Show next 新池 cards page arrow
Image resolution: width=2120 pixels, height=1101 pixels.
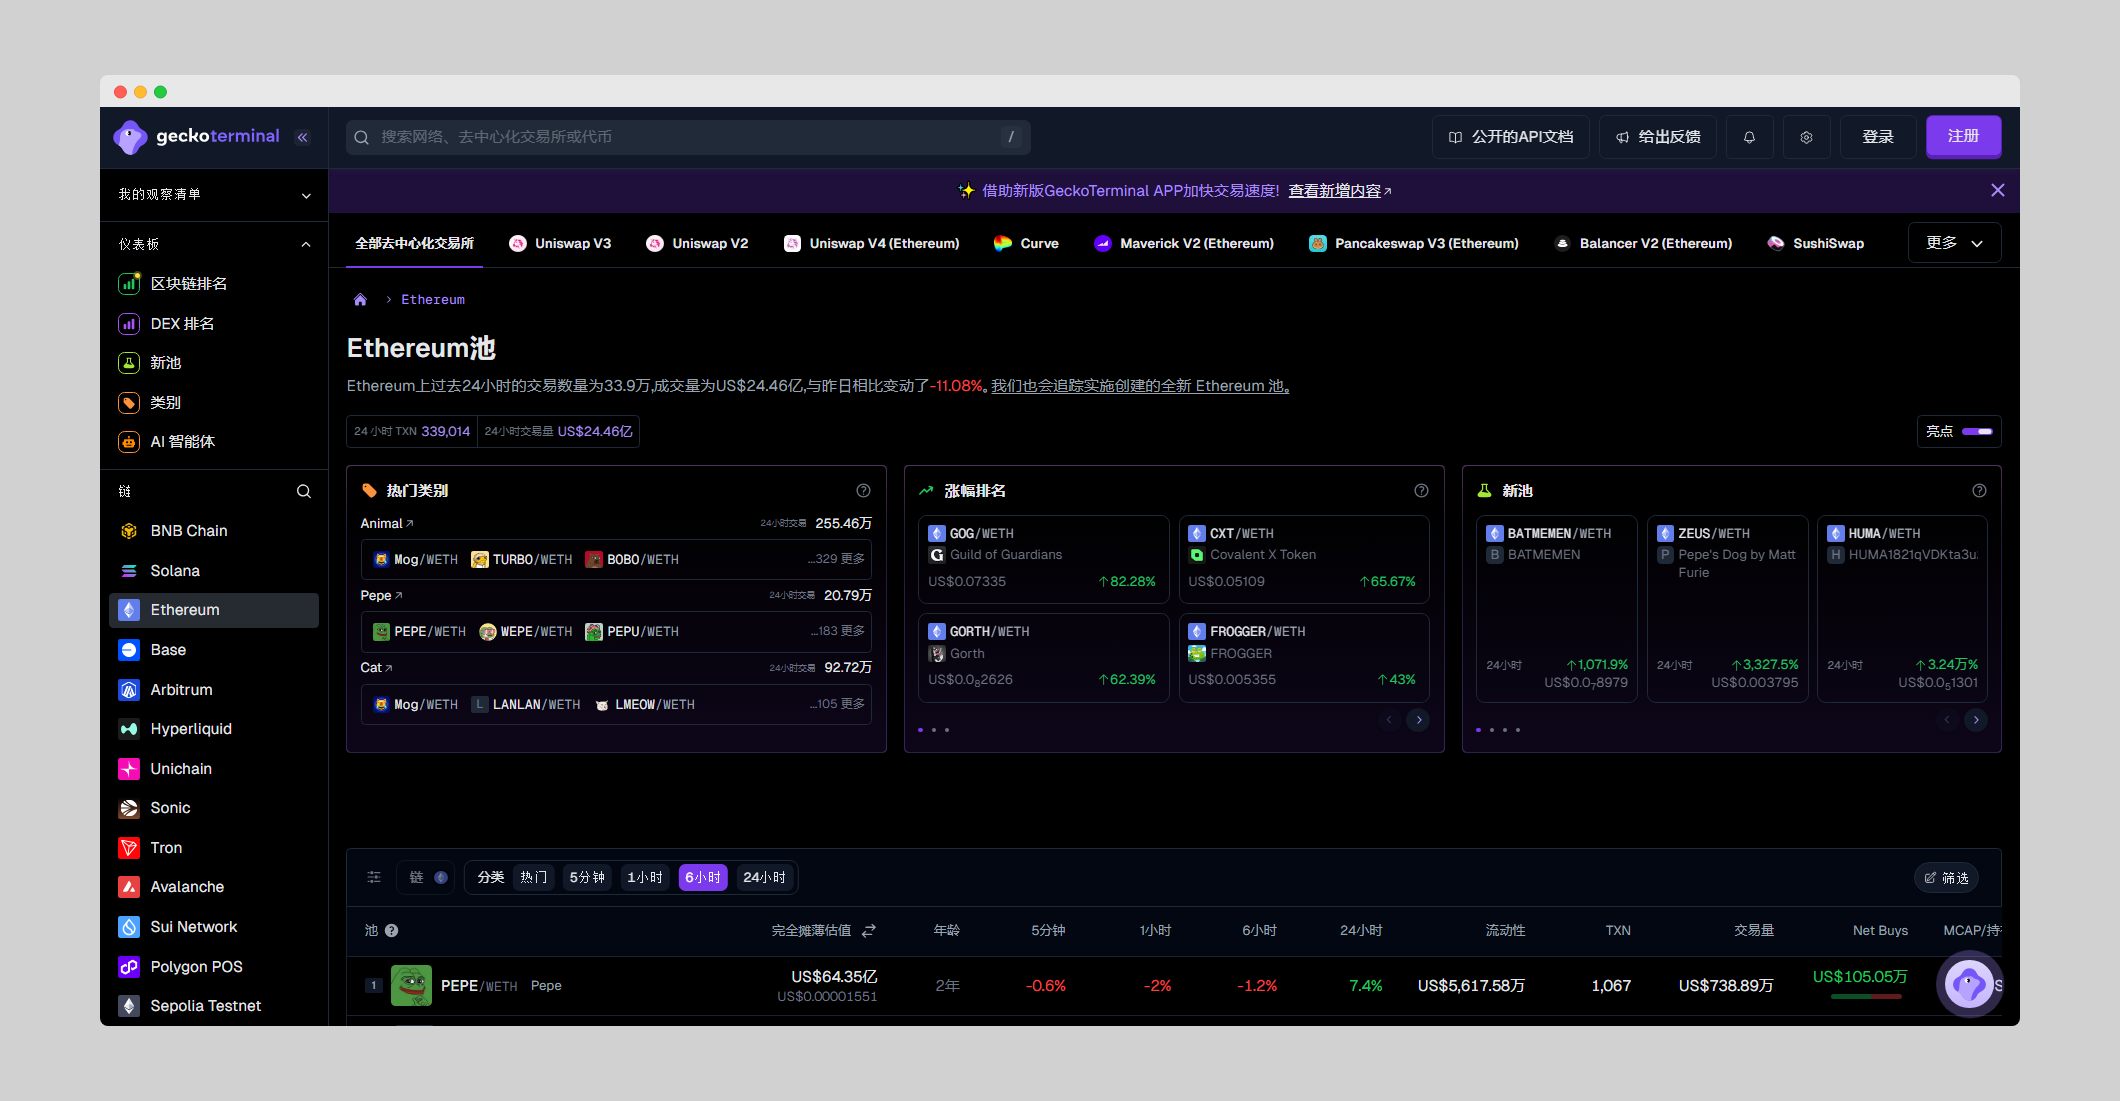coord(1976,720)
